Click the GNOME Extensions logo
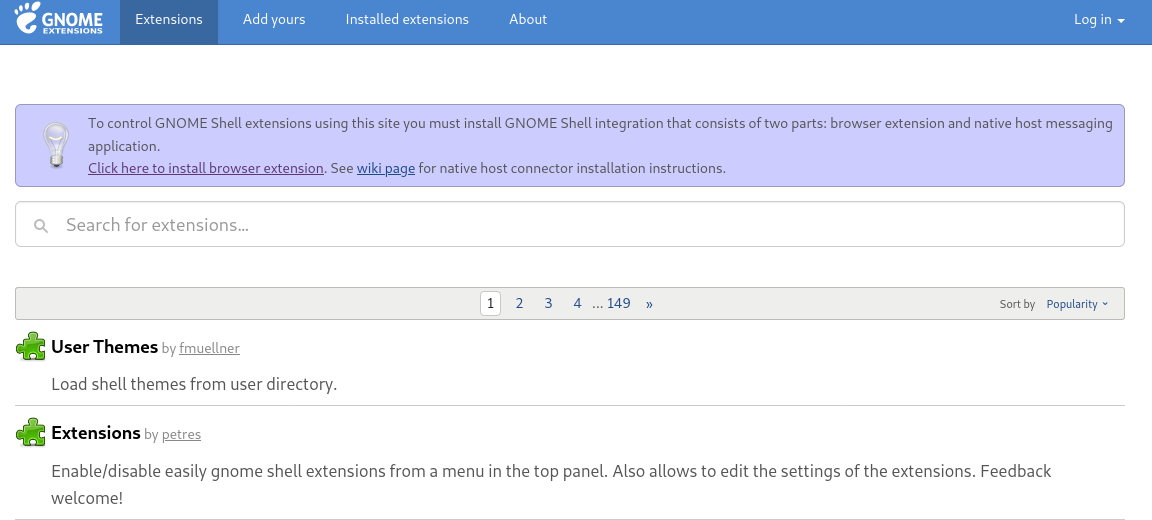Viewport: 1152px width, 520px height. pos(59,18)
